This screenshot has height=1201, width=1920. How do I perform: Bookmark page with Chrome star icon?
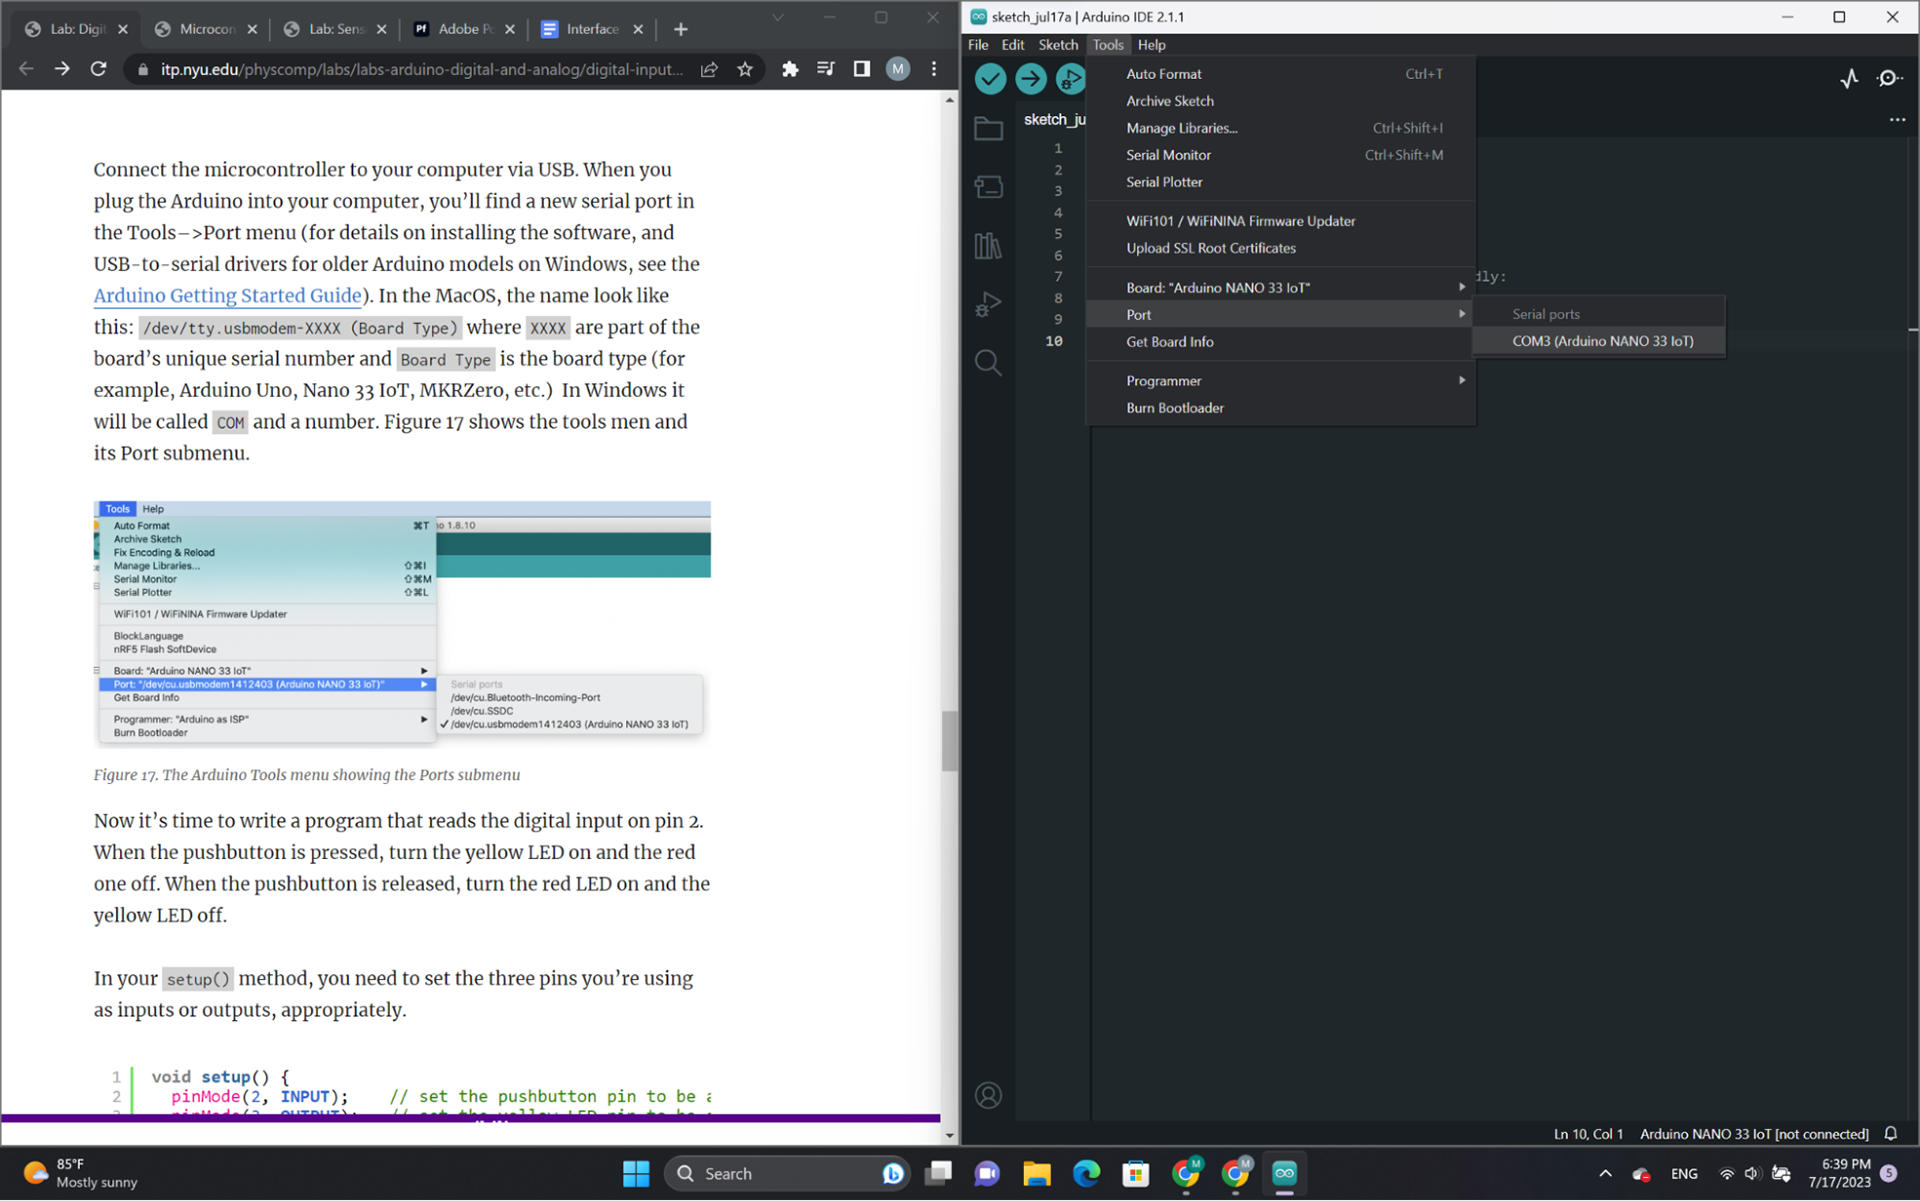point(745,69)
